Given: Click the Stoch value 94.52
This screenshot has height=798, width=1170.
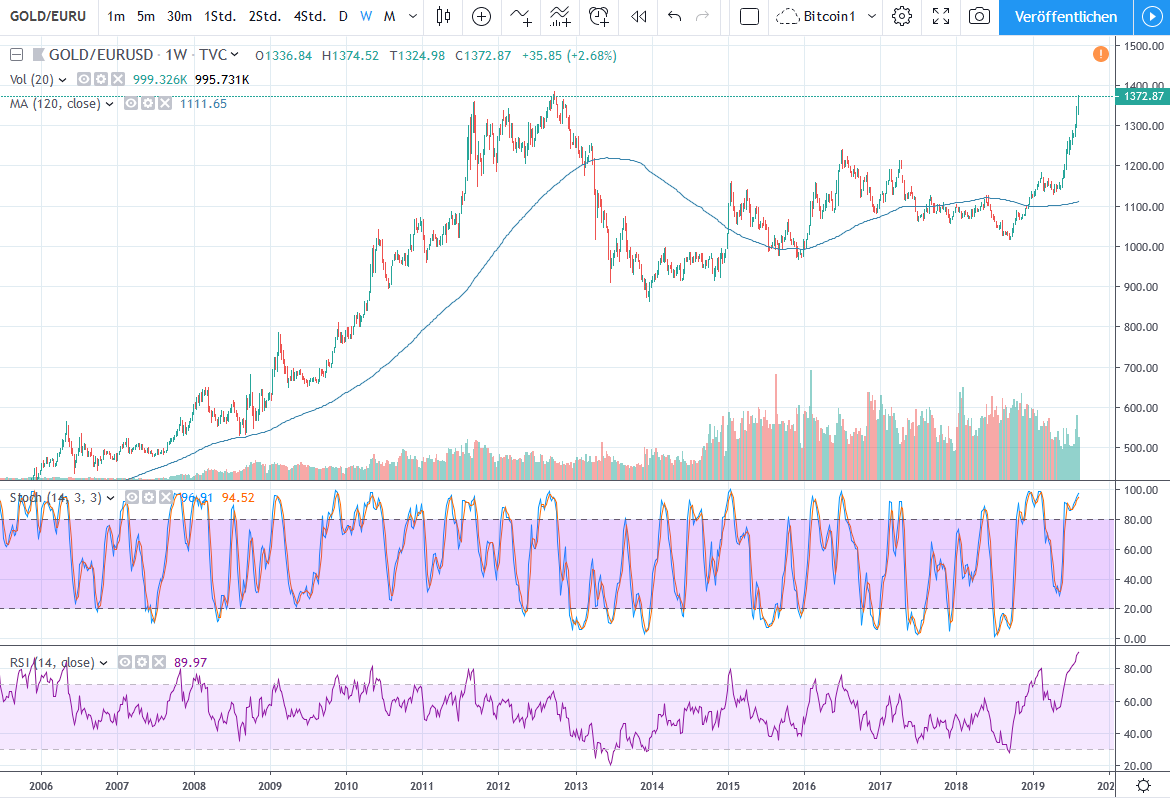Looking at the screenshot, I should (238, 498).
